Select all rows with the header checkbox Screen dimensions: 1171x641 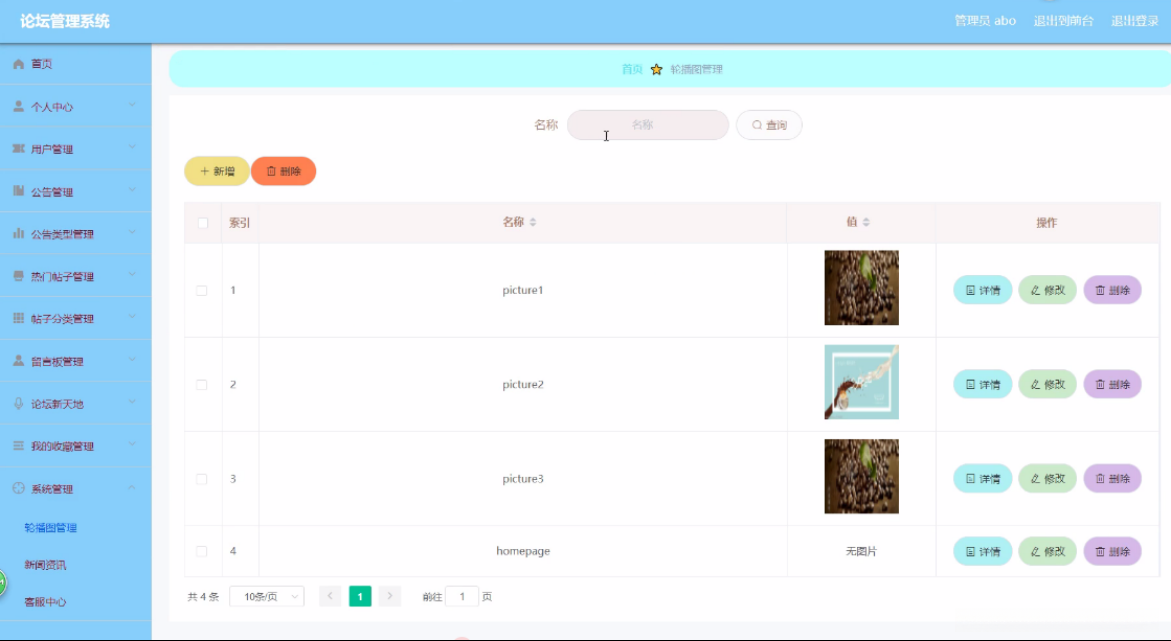pos(202,223)
